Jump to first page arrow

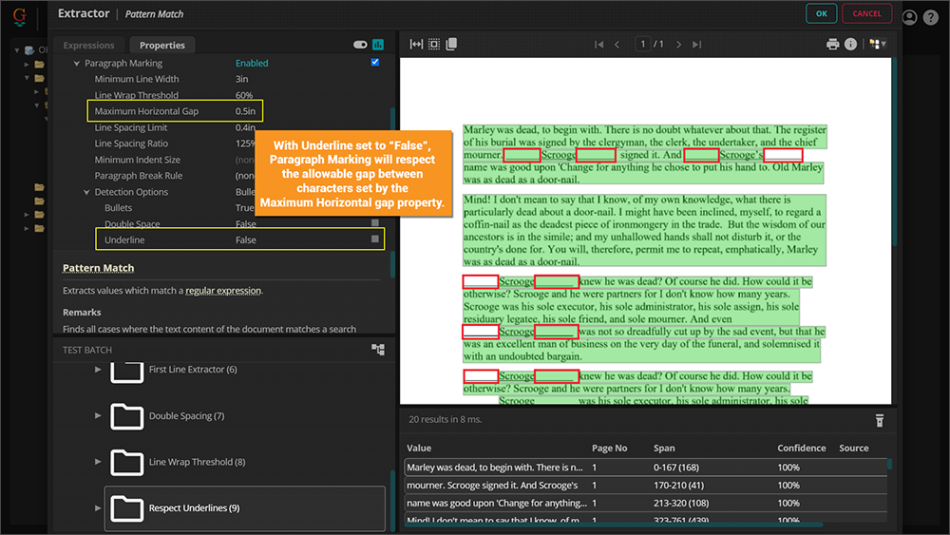599,44
